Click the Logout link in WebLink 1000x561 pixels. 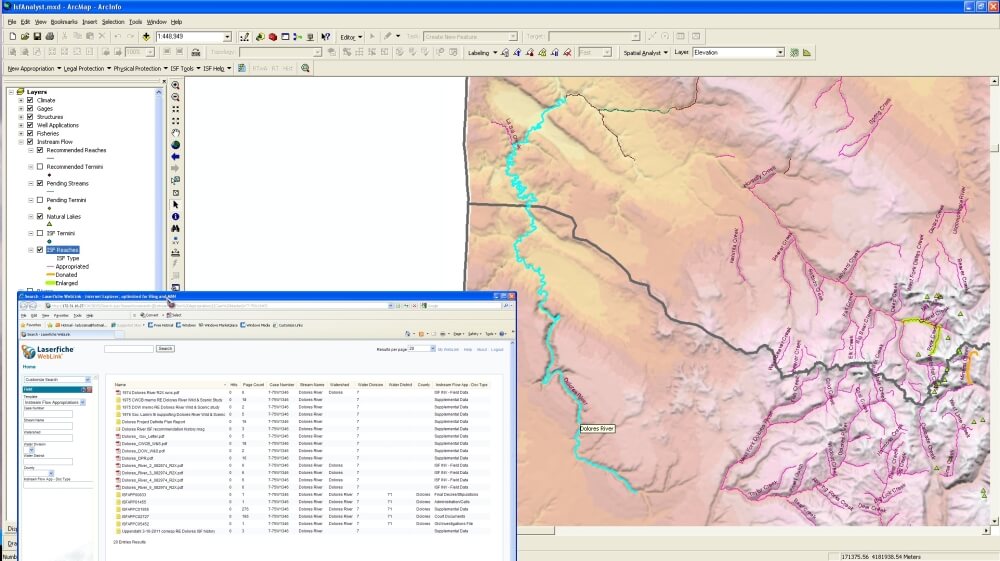(x=497, y=349)
